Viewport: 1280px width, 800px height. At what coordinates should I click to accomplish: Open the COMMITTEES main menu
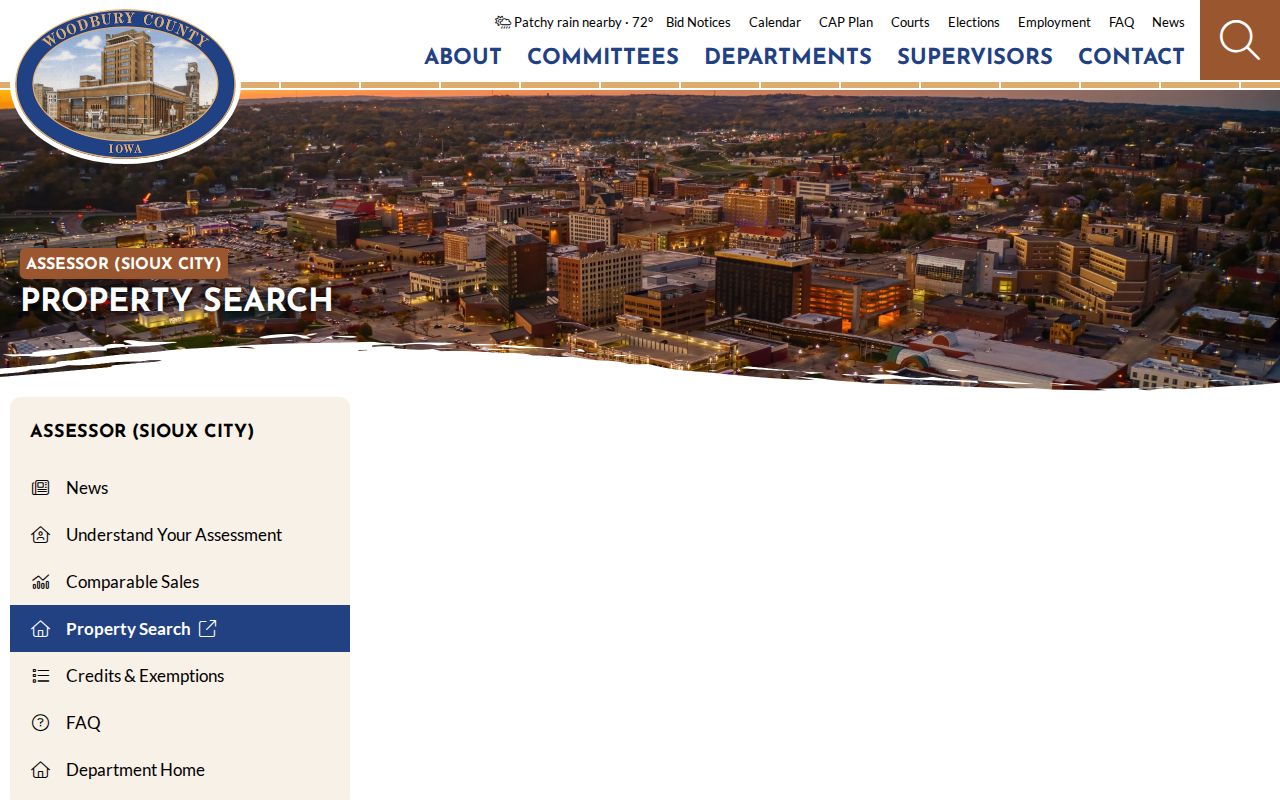tap(603, 57)
